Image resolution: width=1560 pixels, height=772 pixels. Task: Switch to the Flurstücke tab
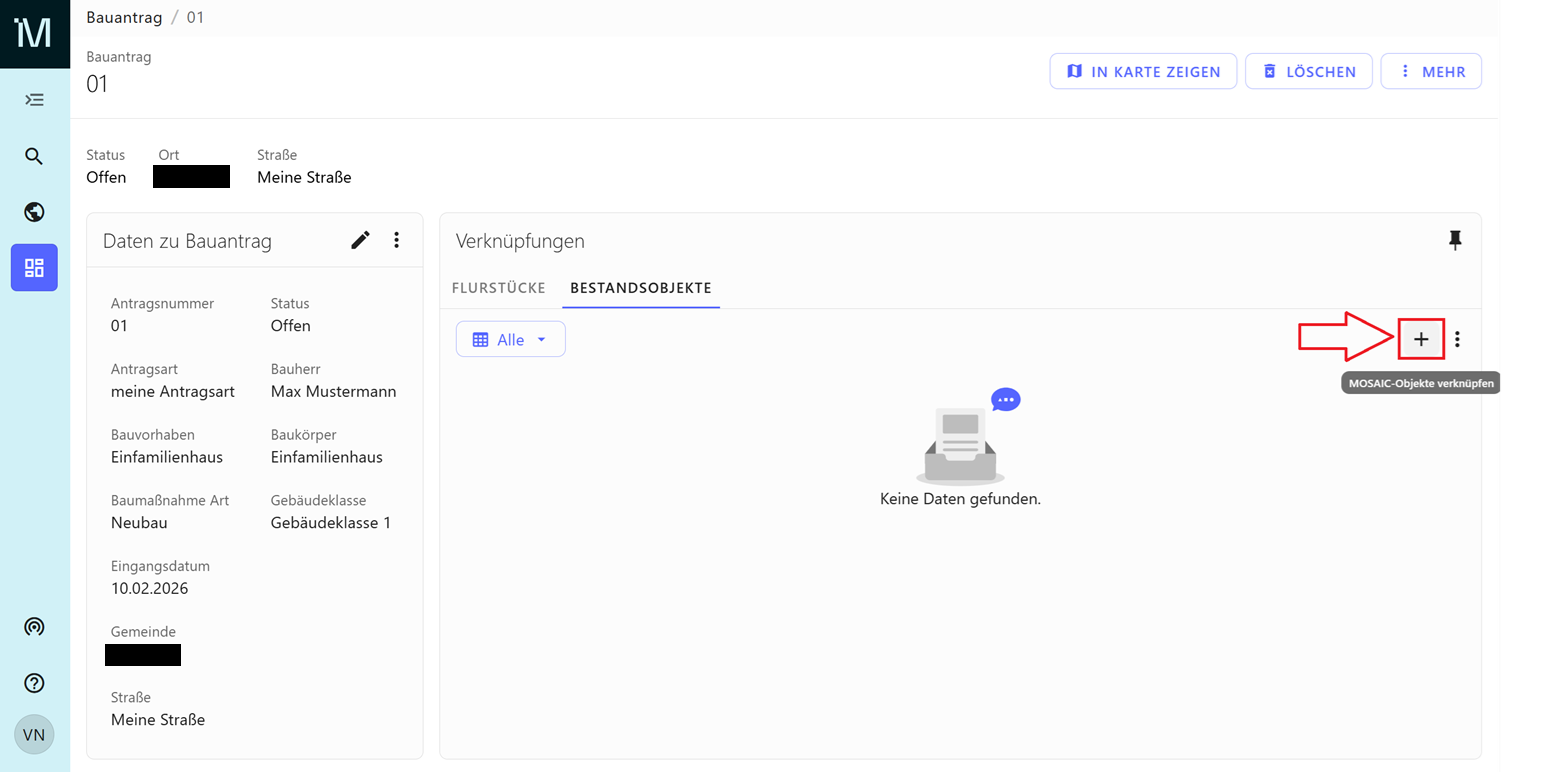tap(498, 287)
